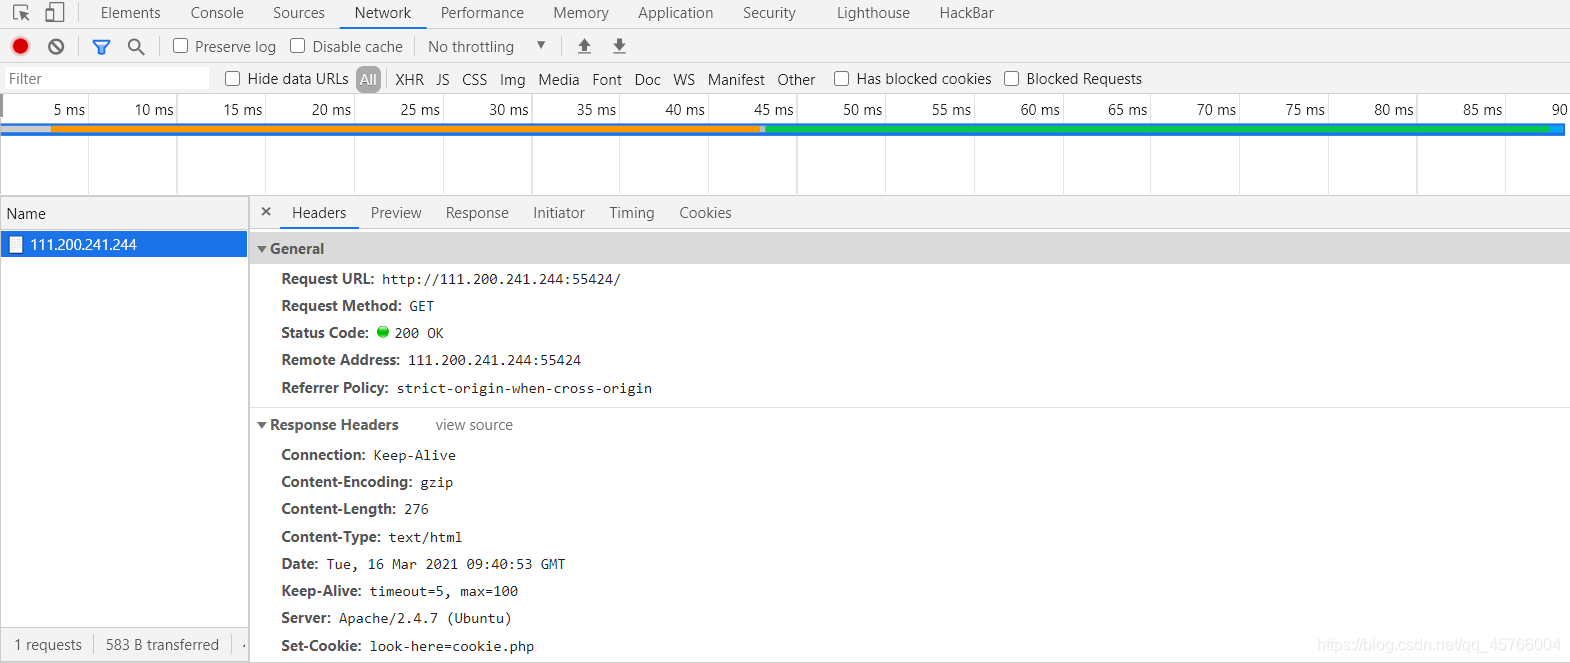Image resolution: width=1570 pixels, height=663 pixels.
Task: Show the Preview tab of request
Action: (x=396, y=213)
